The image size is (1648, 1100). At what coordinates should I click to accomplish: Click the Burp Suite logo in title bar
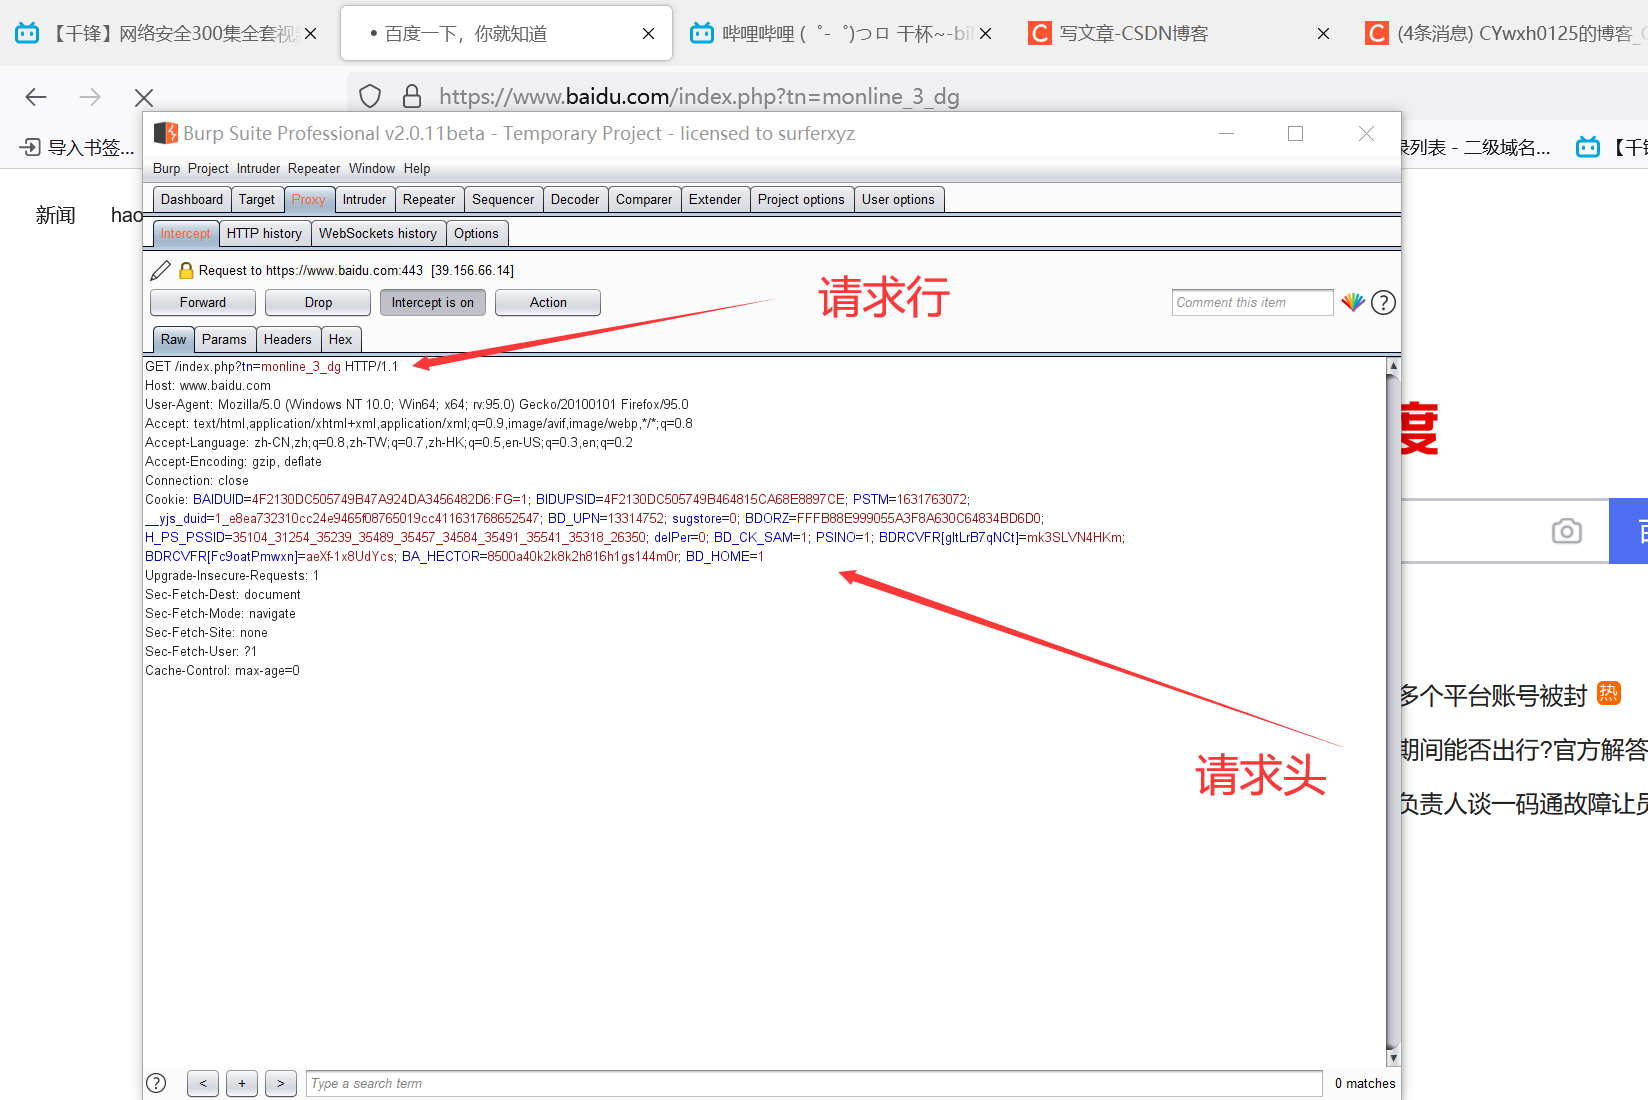[166, 133]
